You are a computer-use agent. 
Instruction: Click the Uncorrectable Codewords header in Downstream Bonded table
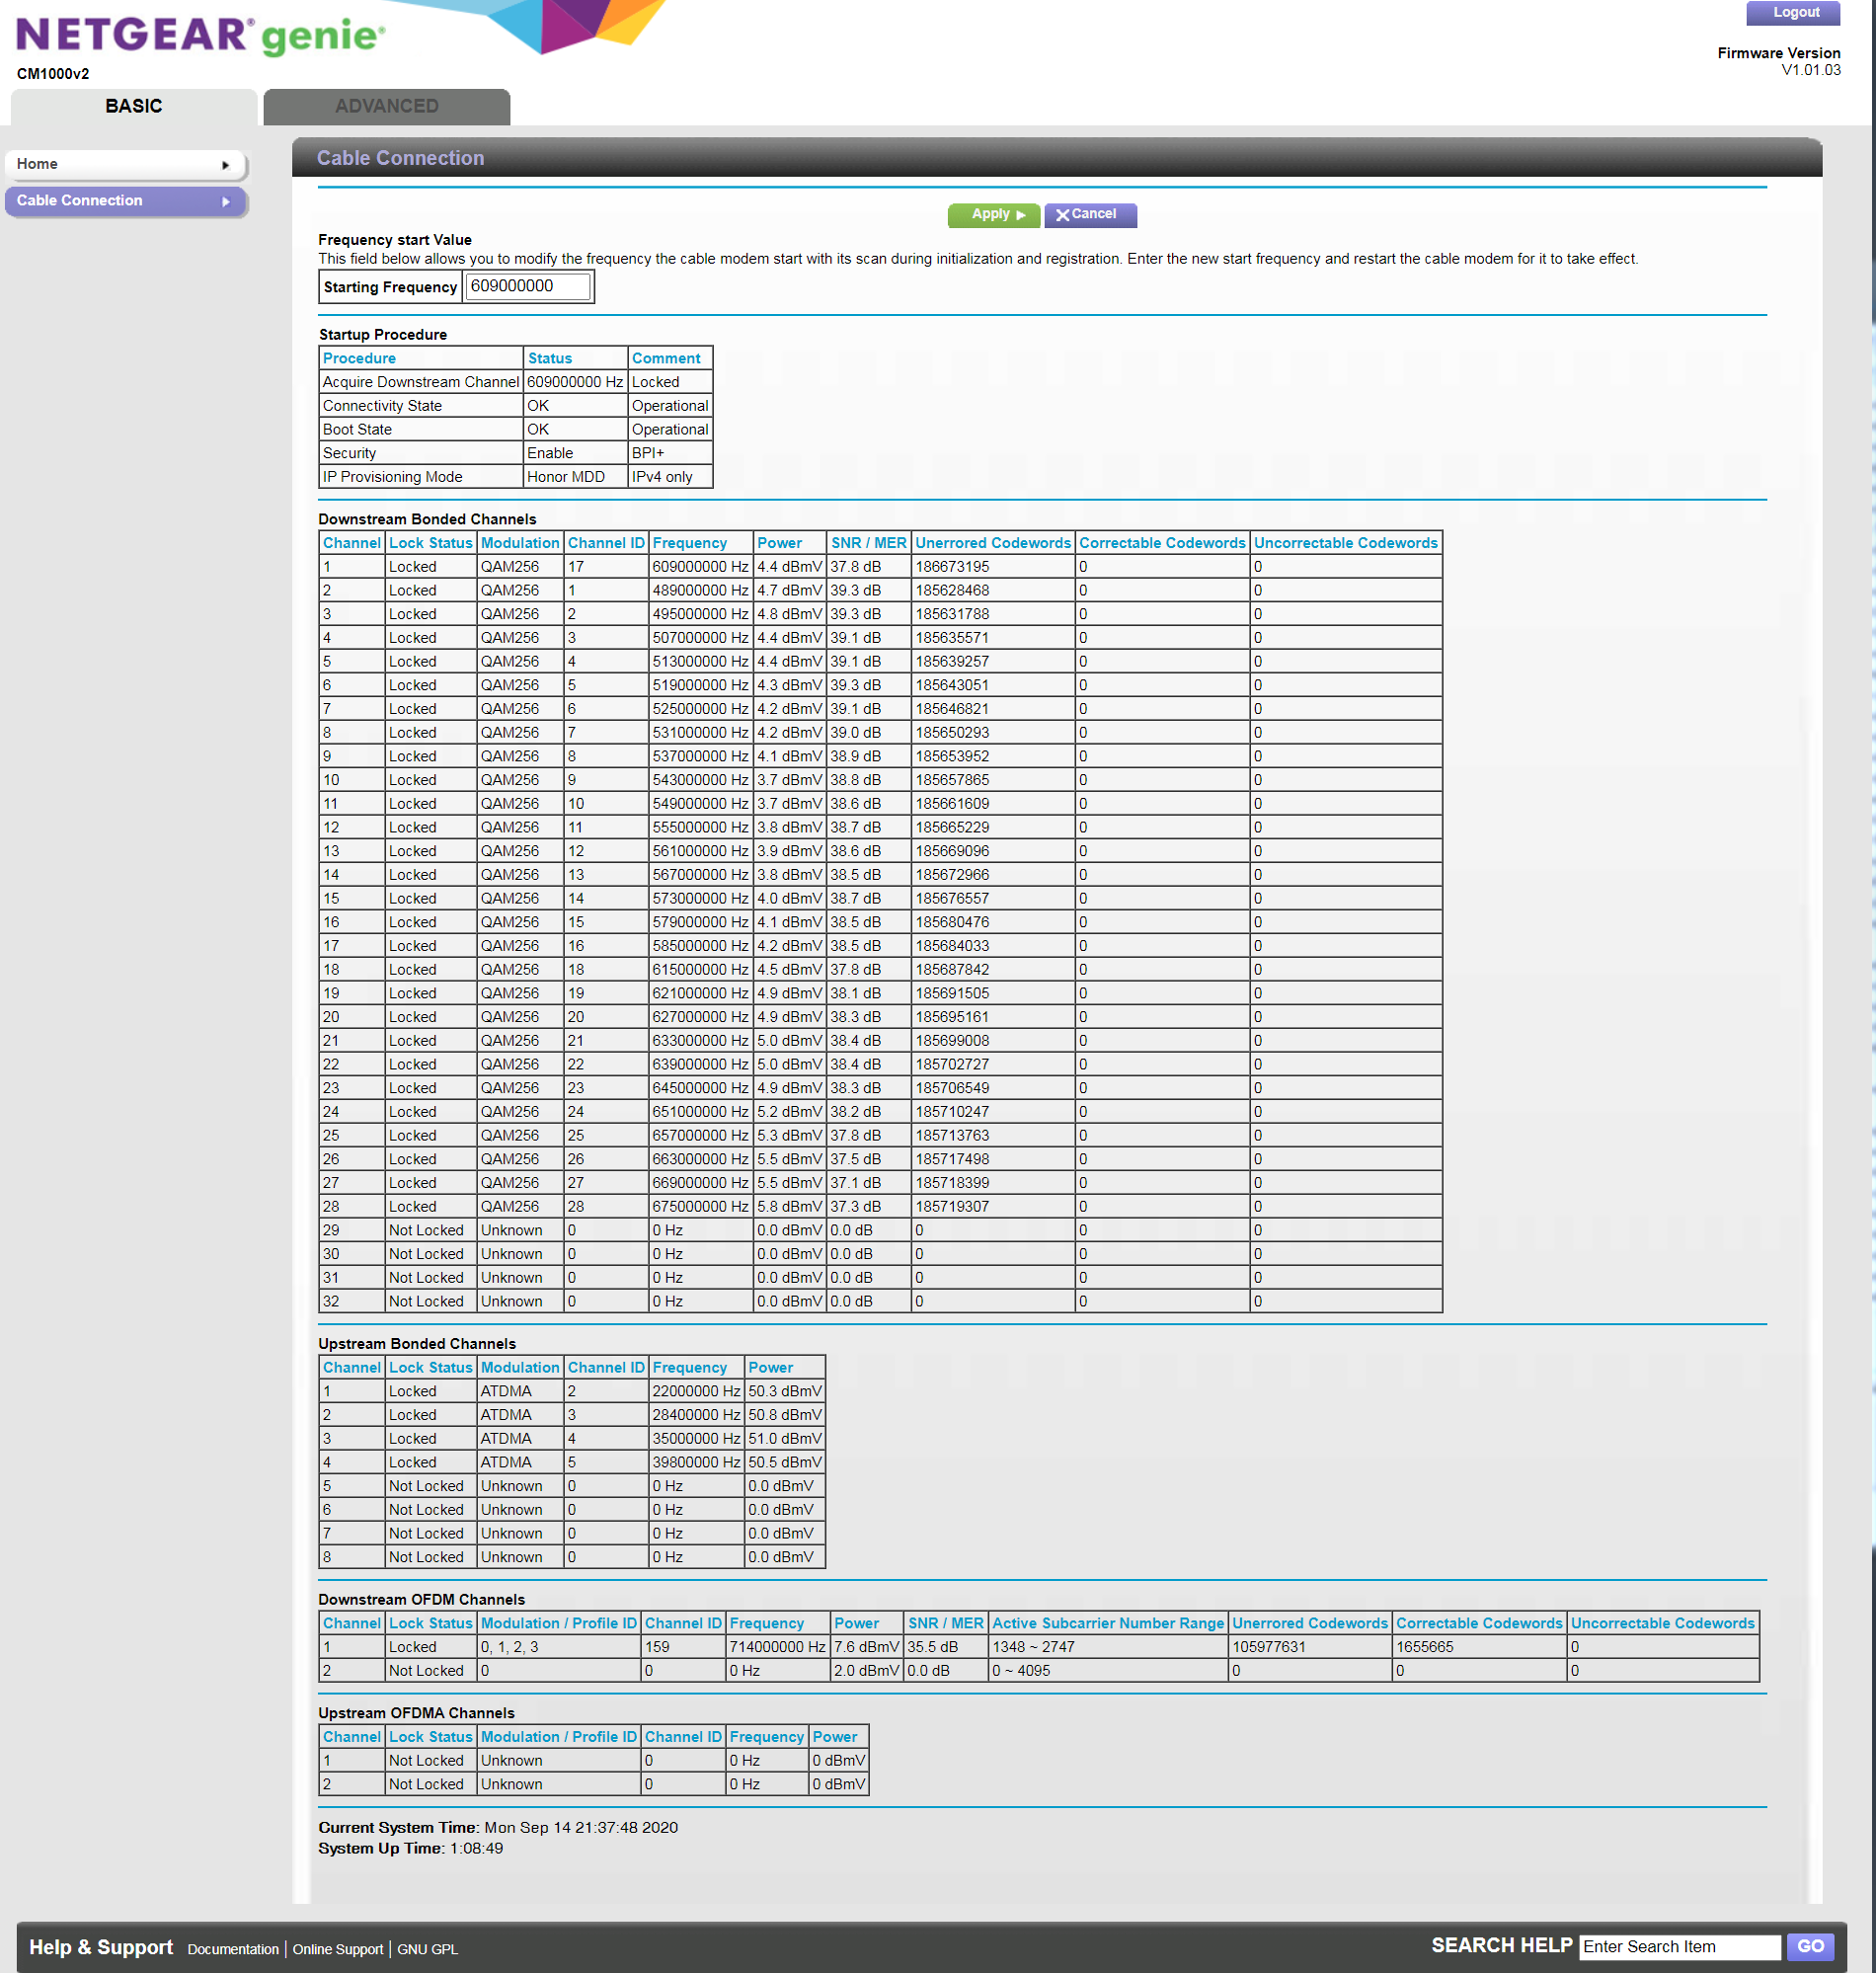[1345, 543]
